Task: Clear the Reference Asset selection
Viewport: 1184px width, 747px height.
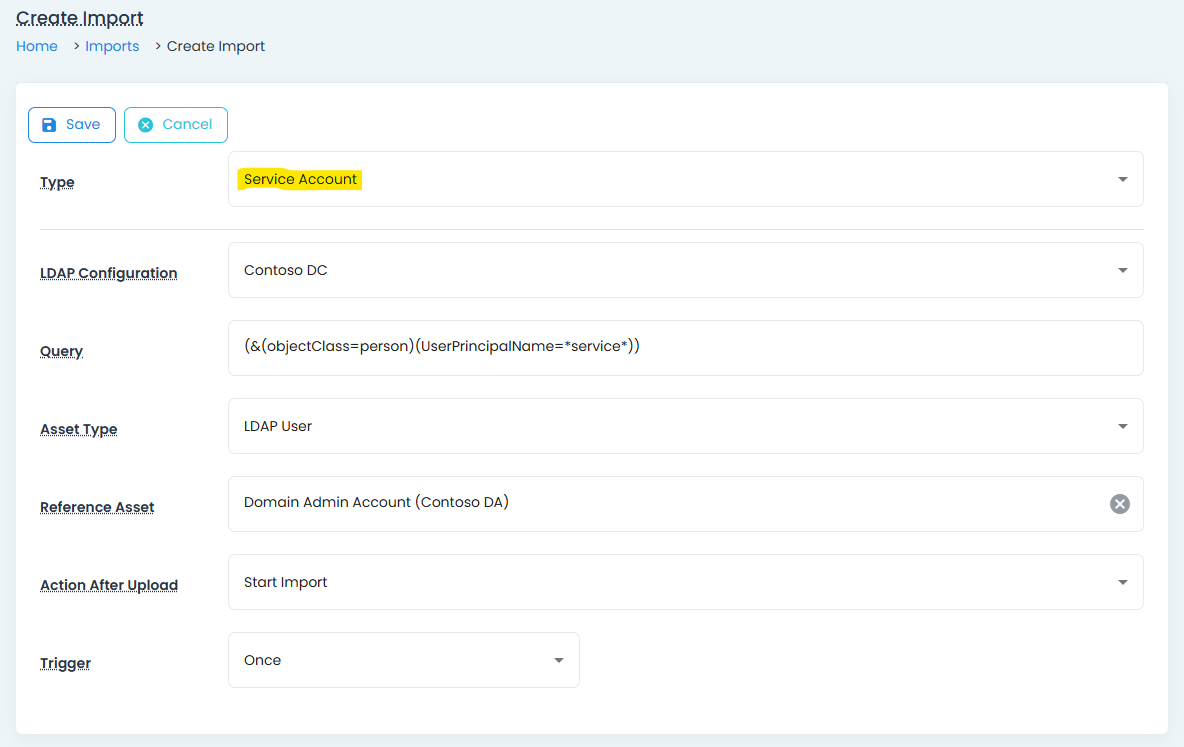Action: [x=1119, y=504]
